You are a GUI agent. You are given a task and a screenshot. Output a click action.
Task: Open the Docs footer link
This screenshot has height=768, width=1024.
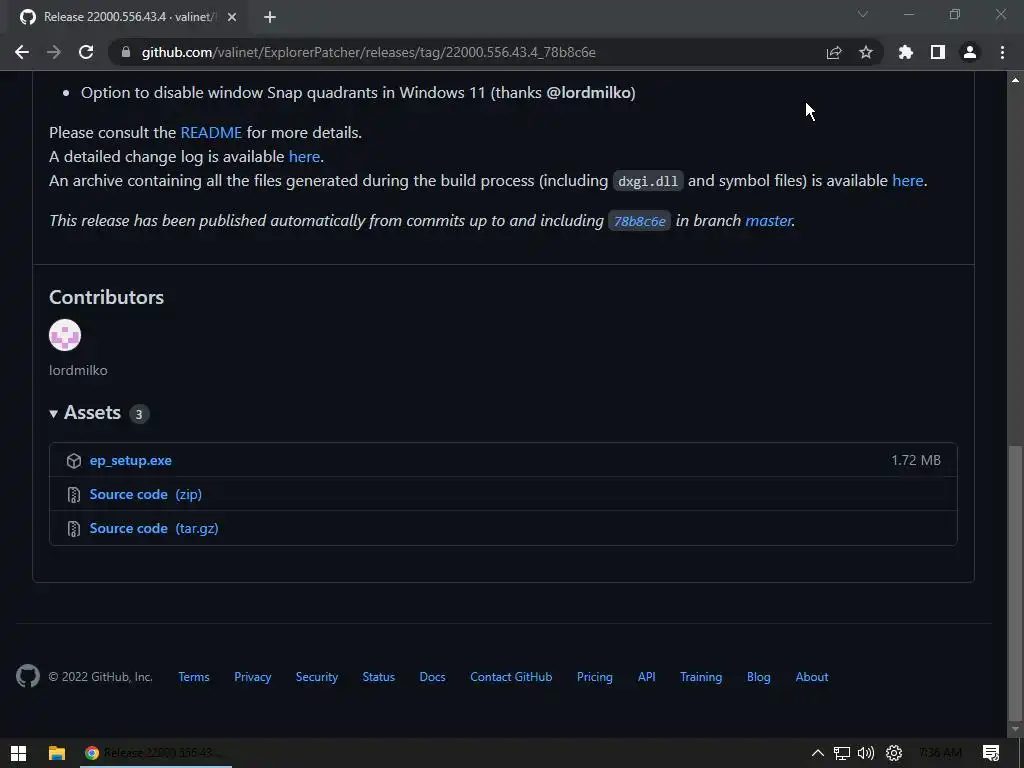pyautogui.click(x=432, y=677)
